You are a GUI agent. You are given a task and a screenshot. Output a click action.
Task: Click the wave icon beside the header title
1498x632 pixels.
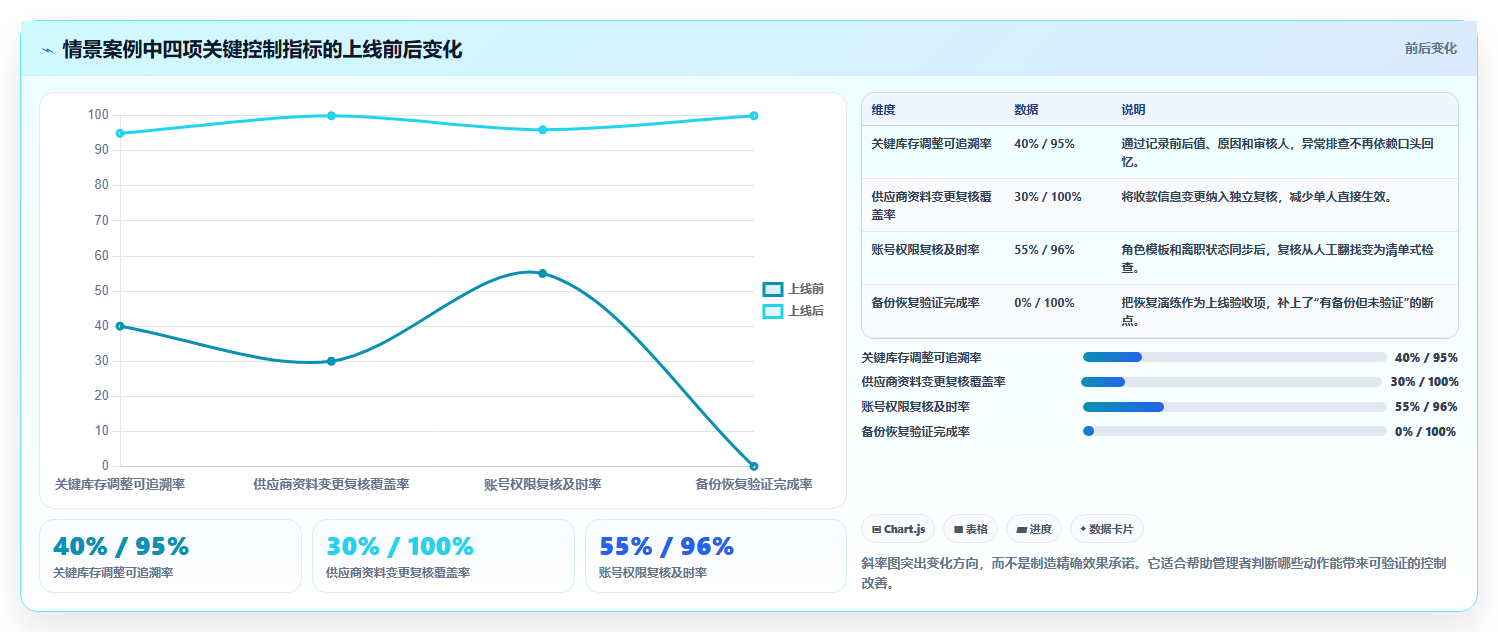point(47,50)
